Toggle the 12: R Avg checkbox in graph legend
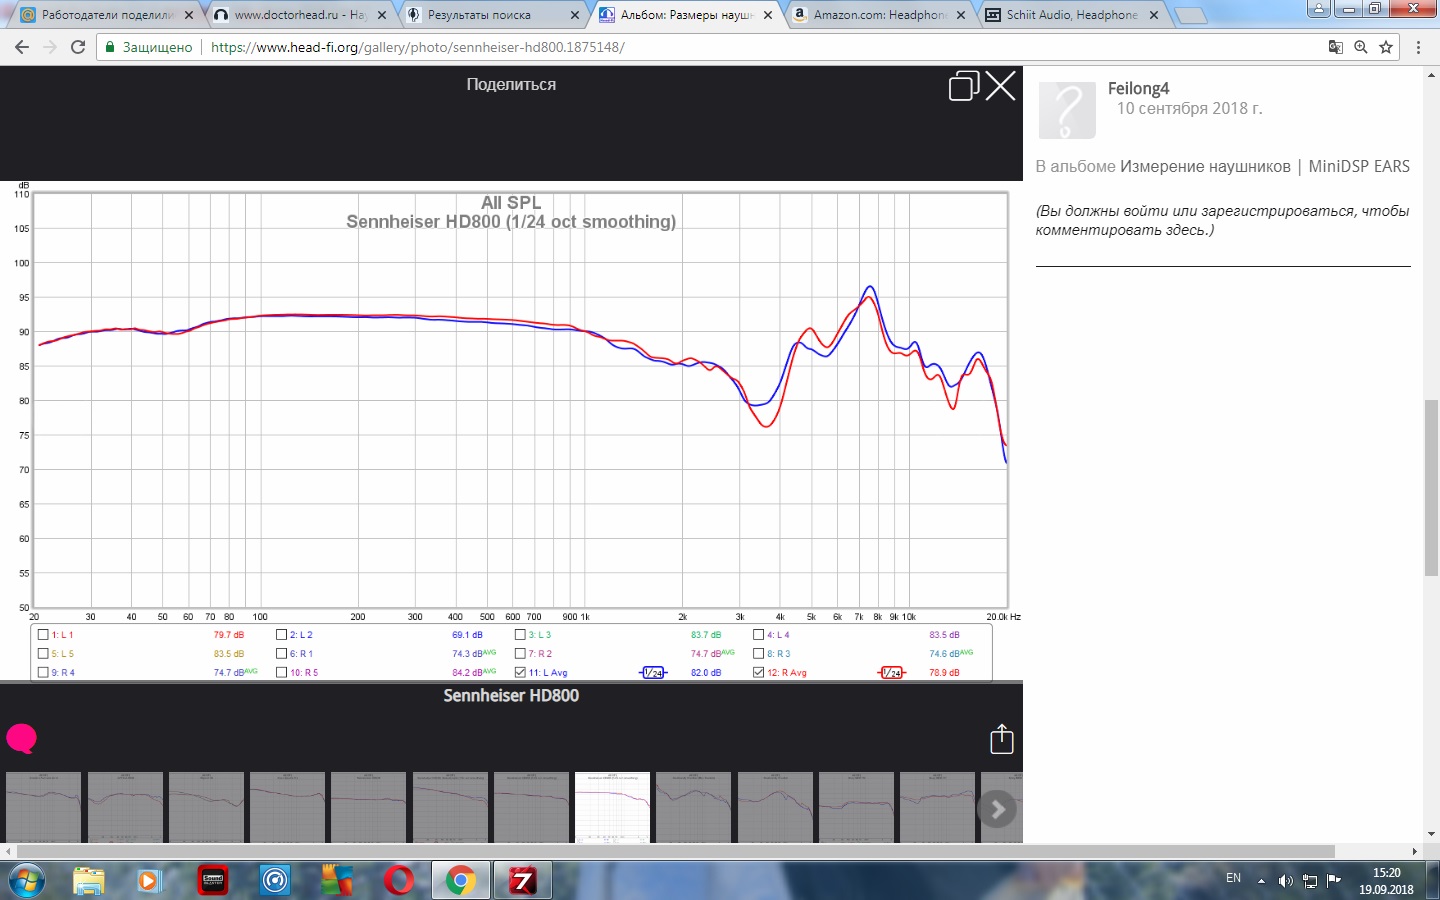1440x900 pixels. tap(758, 672)
